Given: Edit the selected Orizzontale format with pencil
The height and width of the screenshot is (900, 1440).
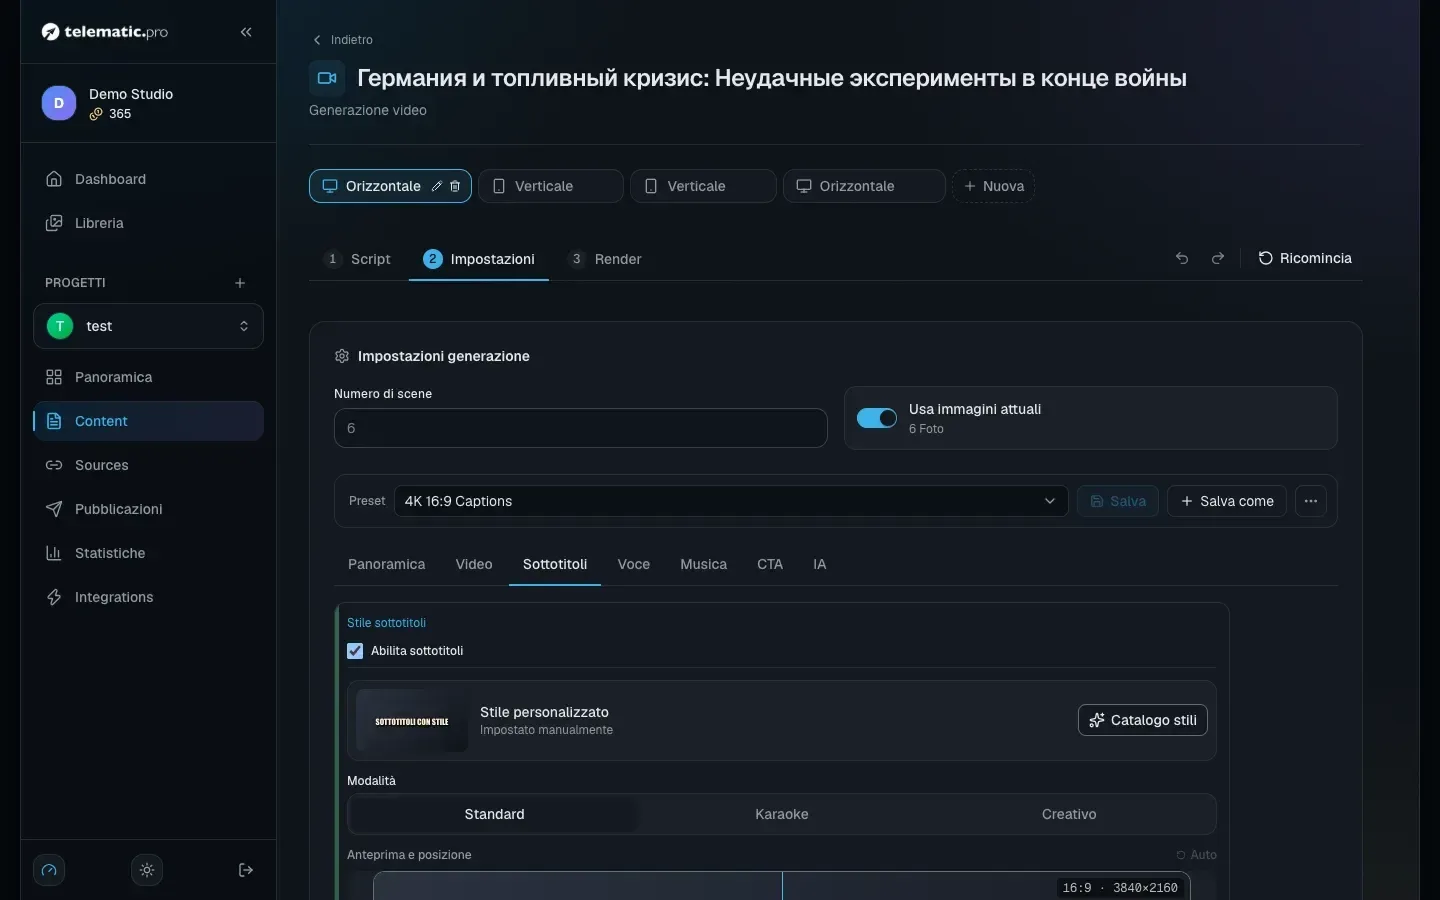Looking at the screenshot, I should click(x=437, y=186).
